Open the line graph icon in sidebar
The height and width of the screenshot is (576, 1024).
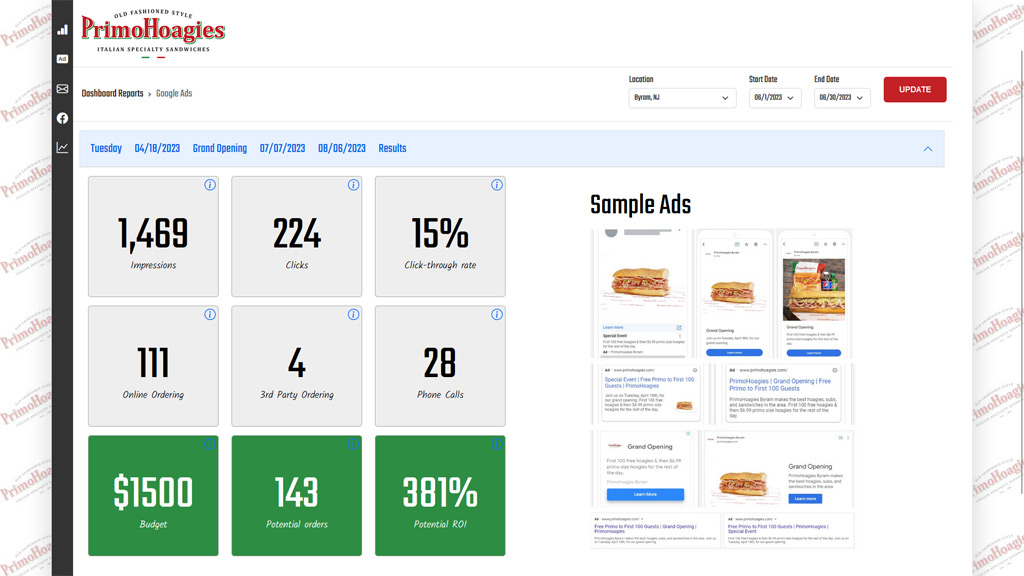tap(62, 148)
